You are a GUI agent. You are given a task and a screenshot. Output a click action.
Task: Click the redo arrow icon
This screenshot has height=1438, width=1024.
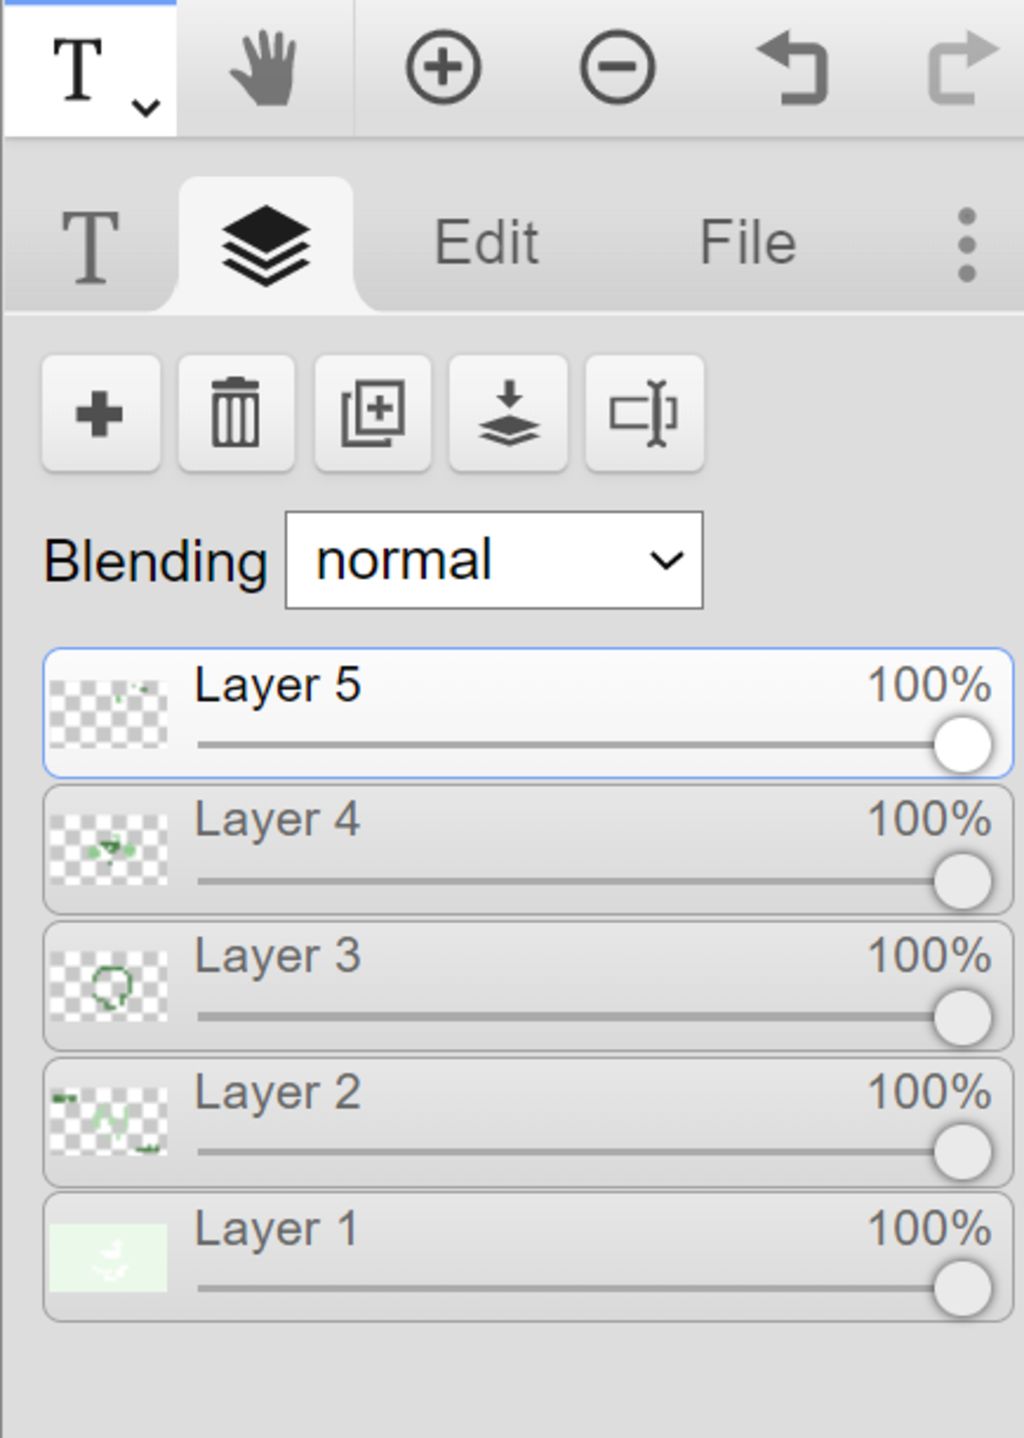click(x=962, y=68)
